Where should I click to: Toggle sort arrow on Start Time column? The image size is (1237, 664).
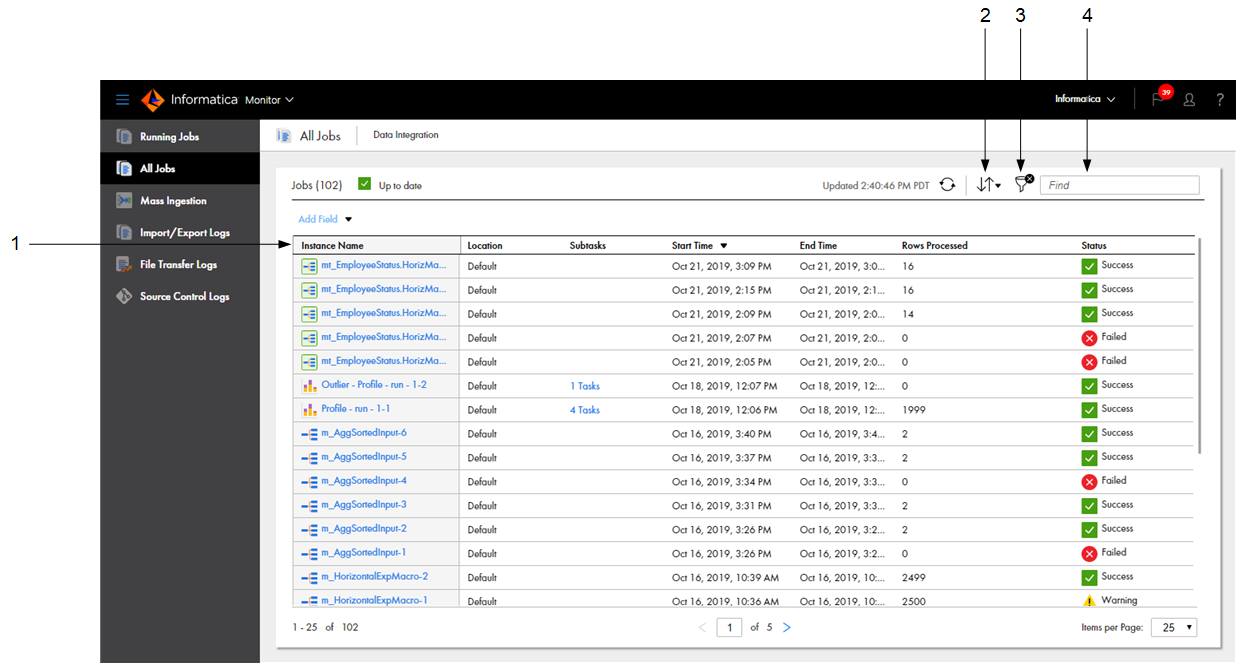[x=724, y=246]
